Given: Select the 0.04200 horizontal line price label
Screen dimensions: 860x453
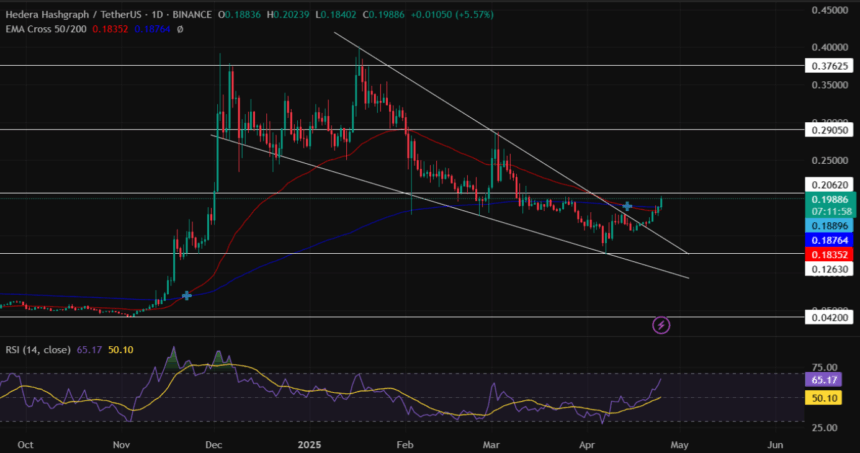Looking at the screenshot, I should (829, 318).
